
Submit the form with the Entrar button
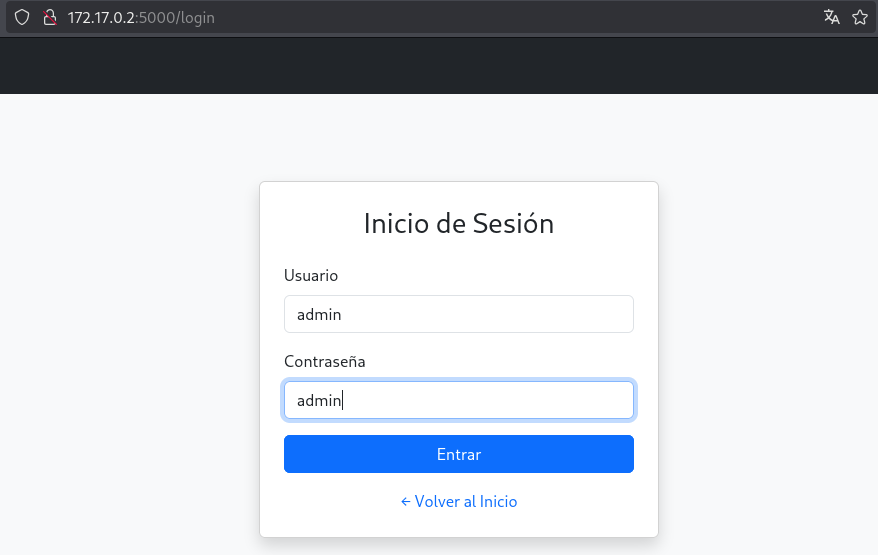coord(459,454)
